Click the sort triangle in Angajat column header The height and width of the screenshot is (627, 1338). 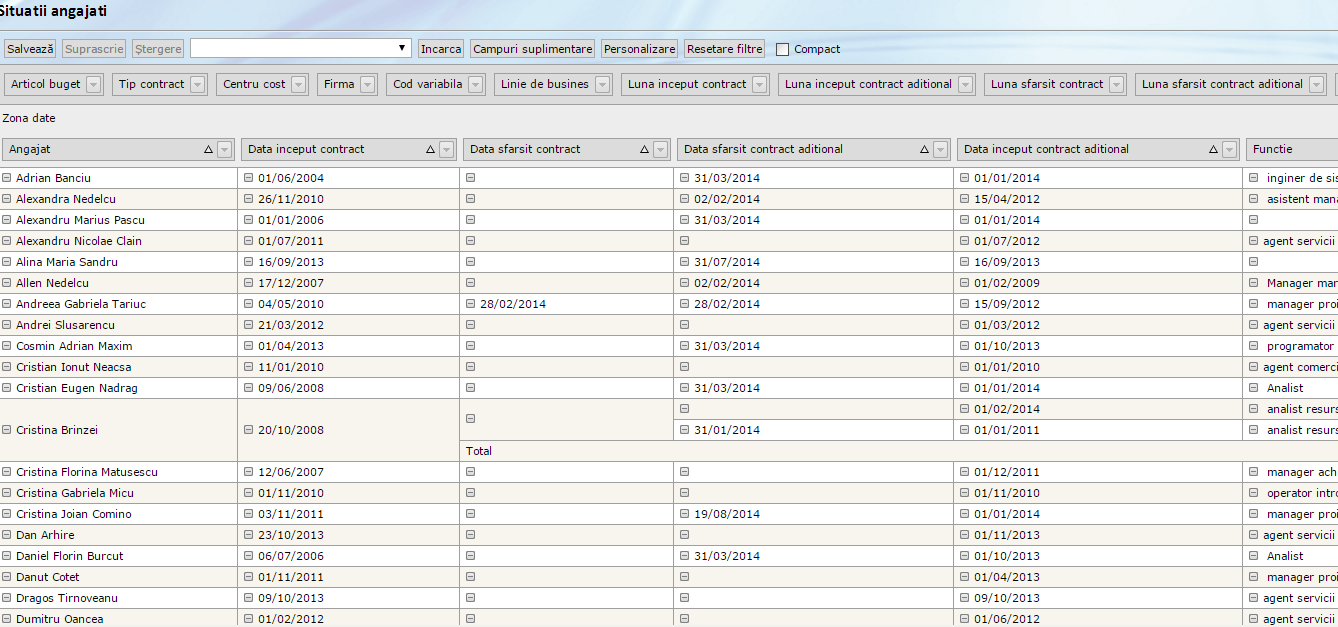coord(208,150)
